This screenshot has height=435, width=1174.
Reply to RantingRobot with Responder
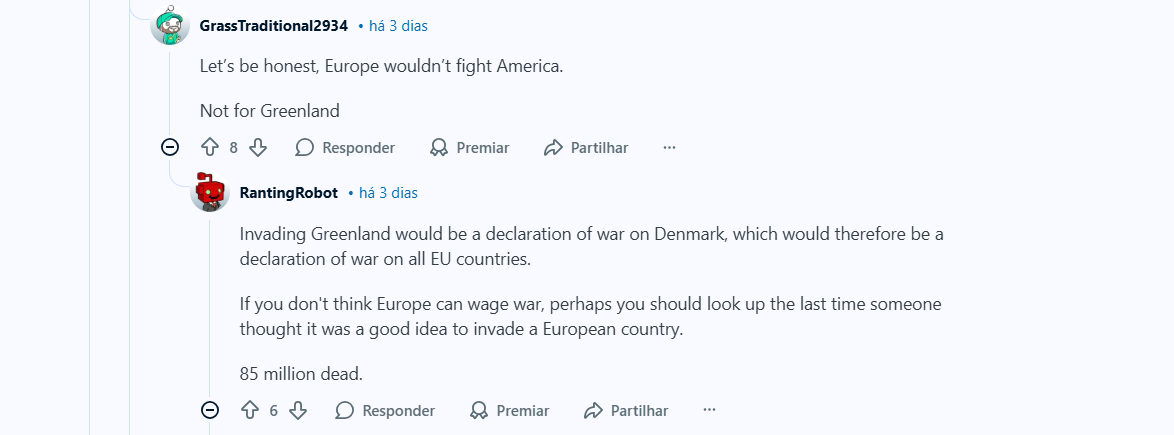pyautogui.click(x=386, y=410)
